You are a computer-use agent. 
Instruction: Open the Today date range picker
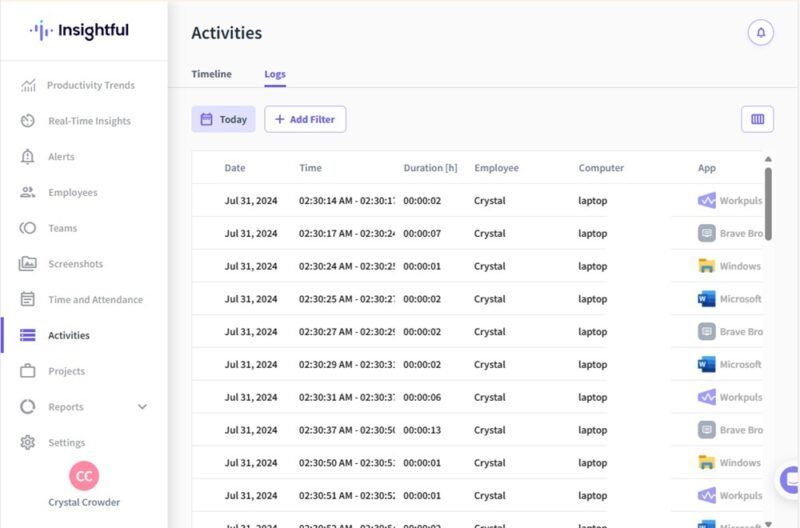(223, 119)
